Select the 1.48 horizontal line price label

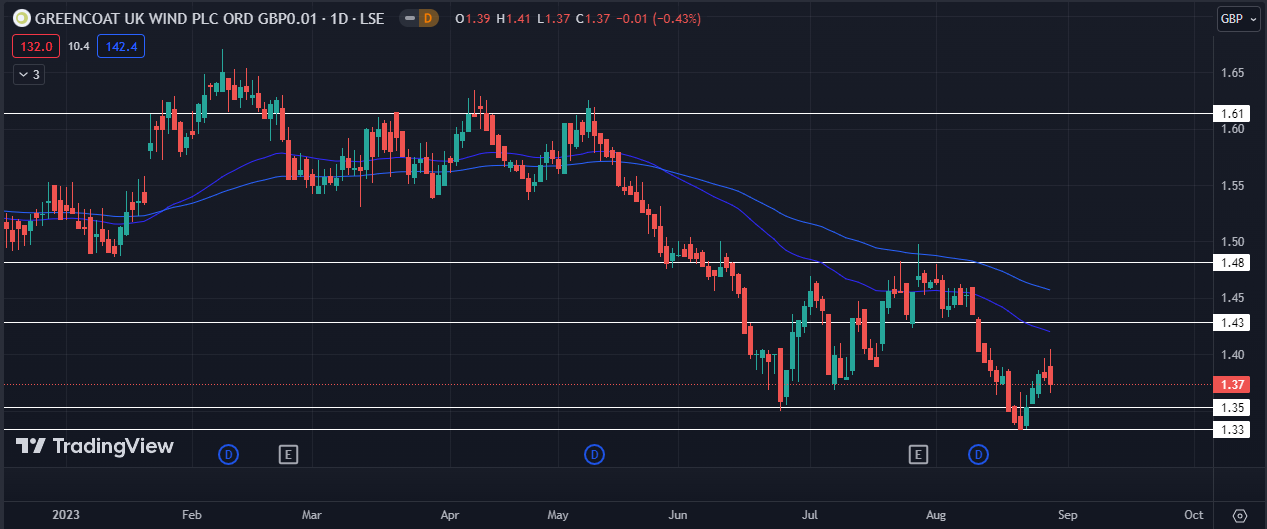(1232, 263)
